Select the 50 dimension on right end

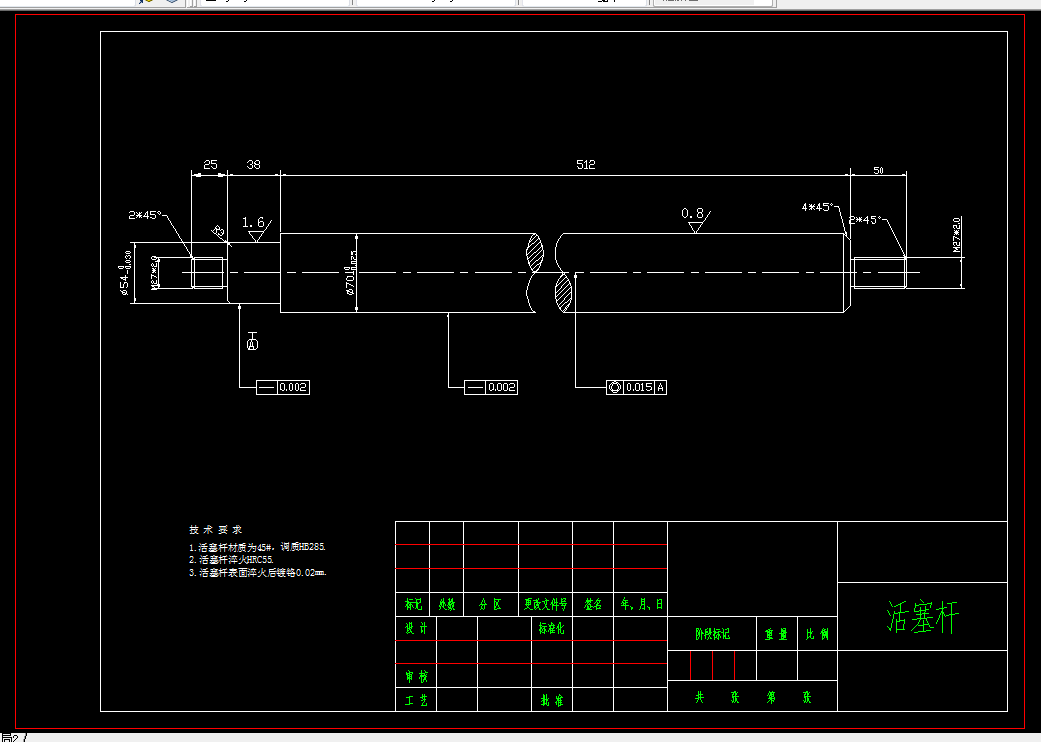(x=878, y=171)
